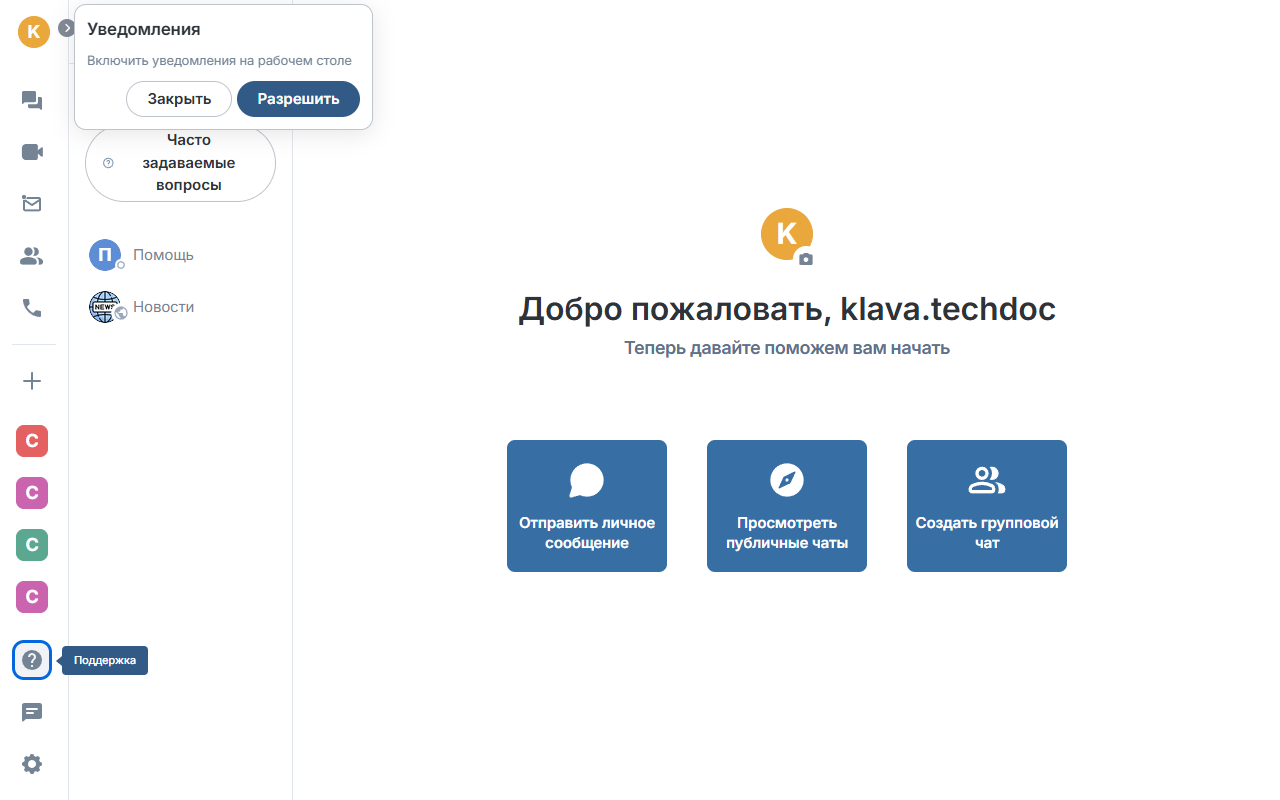1280x800 pixels.
Task: Open the feedback message icon
Action: click(32, 712)
